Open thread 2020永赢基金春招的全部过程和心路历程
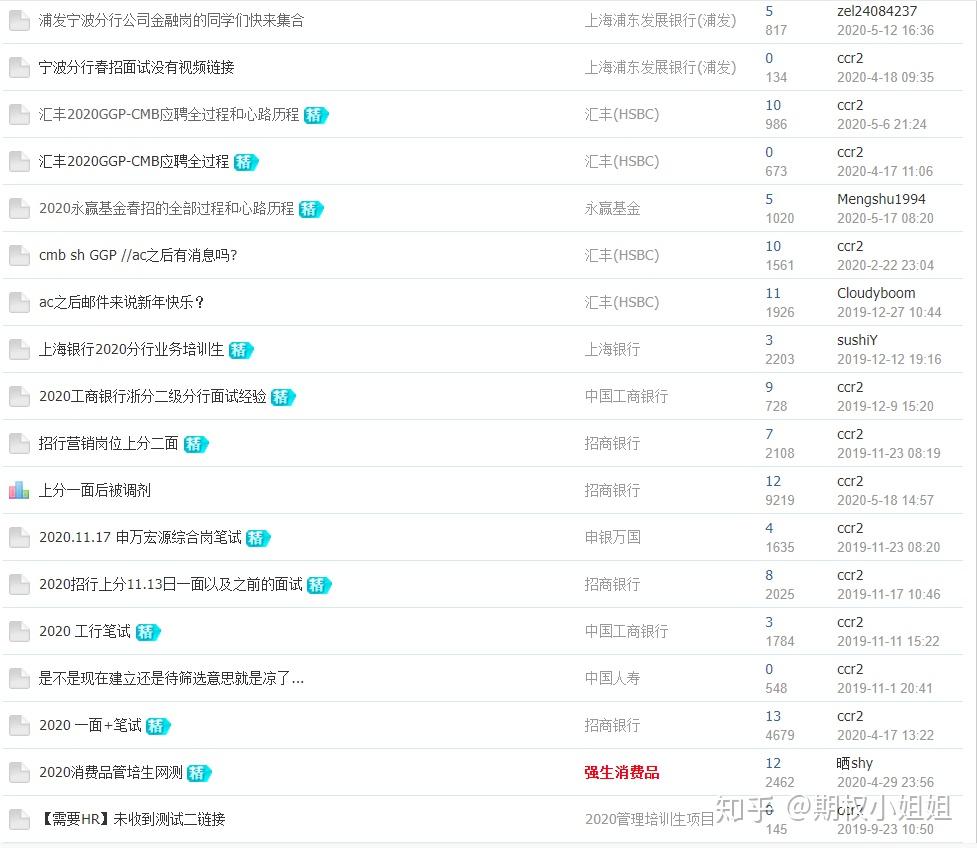 166,209
